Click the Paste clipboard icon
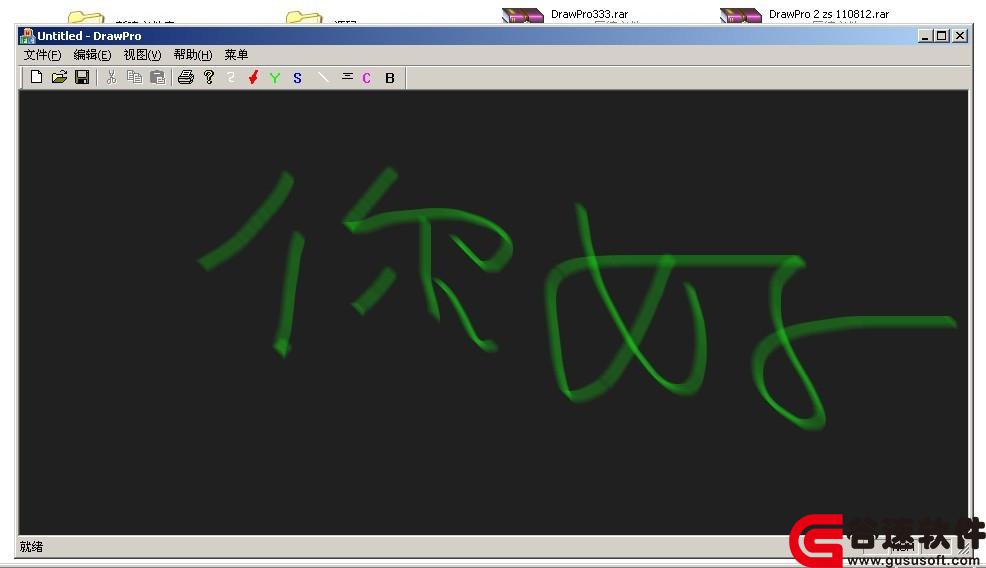Viewport: 986px width, 568px height. click(x=157, y=77)
